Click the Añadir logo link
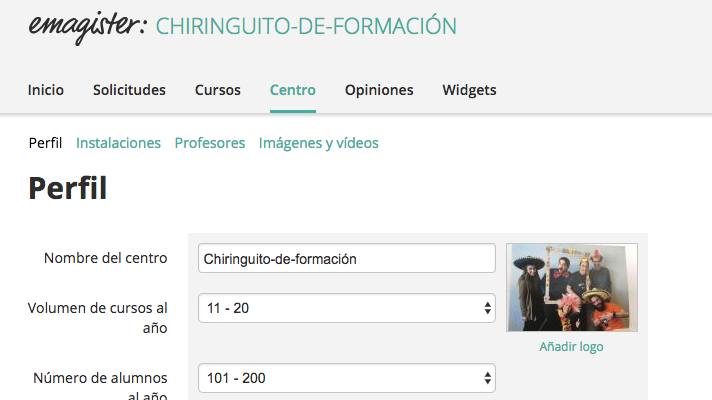712x400 pixels. [x=571, y=347]
